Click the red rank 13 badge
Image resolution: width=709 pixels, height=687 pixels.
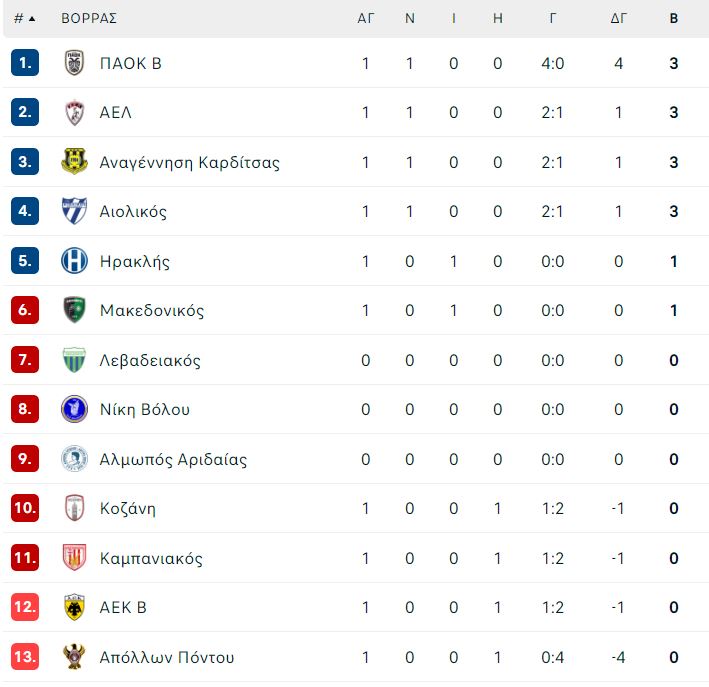[x=25, y=656]
